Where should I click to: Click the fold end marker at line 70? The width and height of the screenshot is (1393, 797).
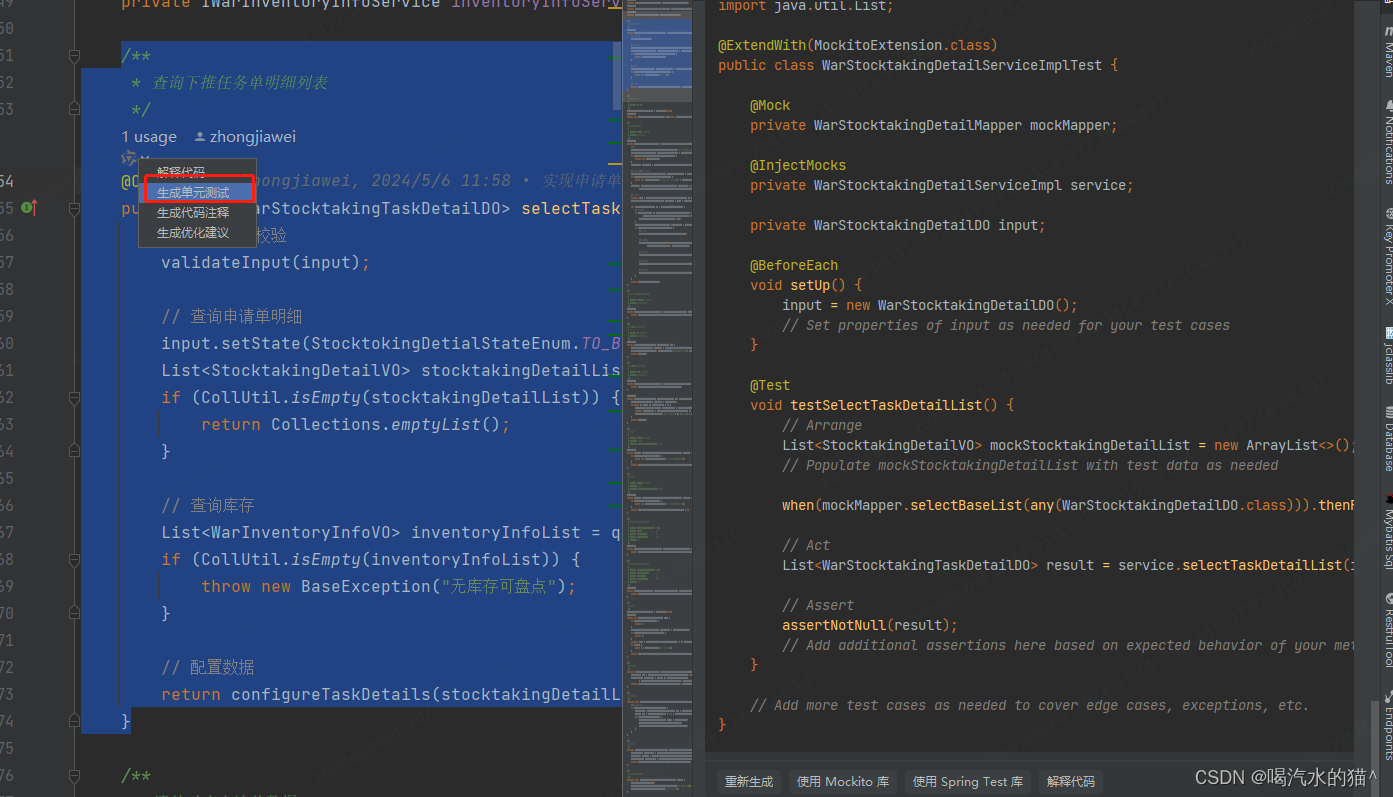74,613
